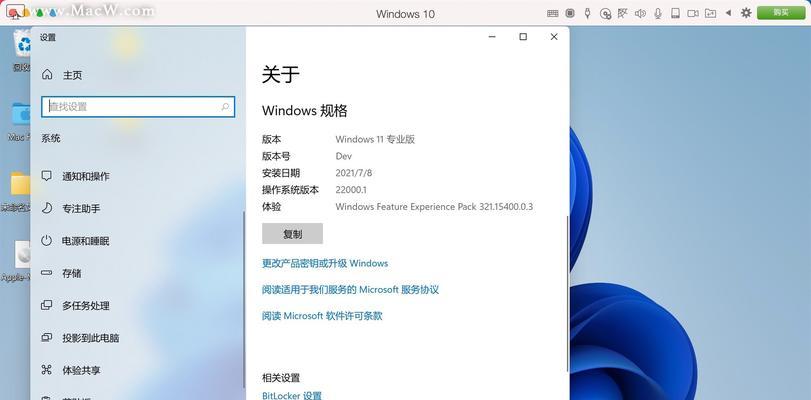Open the network connection icon in toolbar
Image resolution: width=811 pixels, height=400 pixels.
point(623,13)
